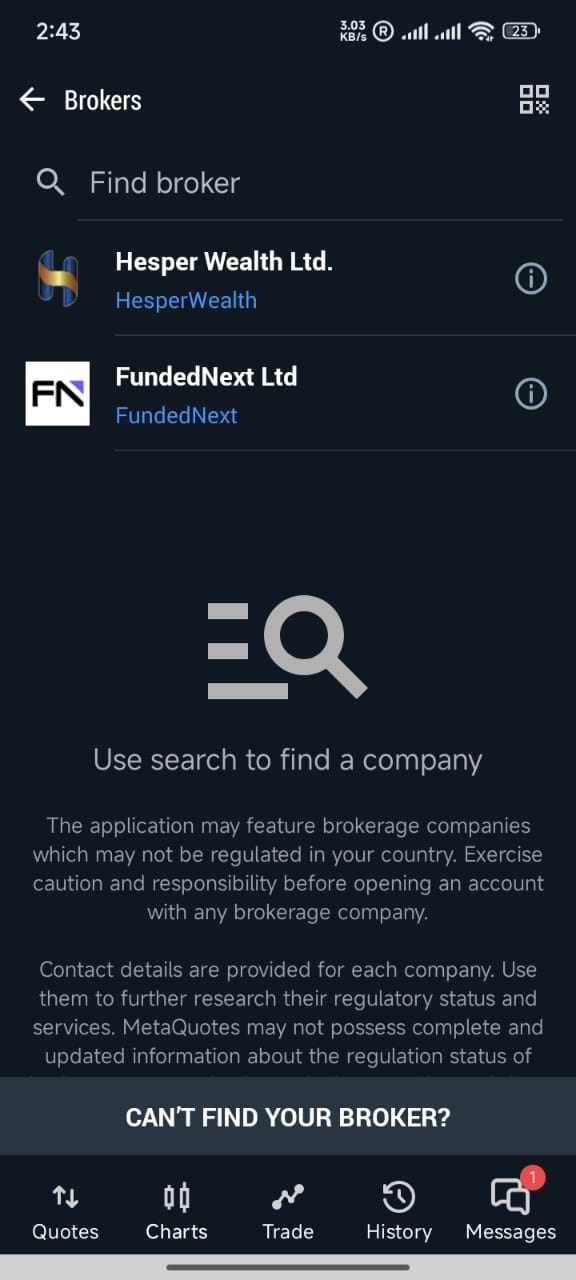Tap the Hesper Wealth logo
Image resolution: width=576 pixels, height=1280 pixels.
(x=57, y=278)
